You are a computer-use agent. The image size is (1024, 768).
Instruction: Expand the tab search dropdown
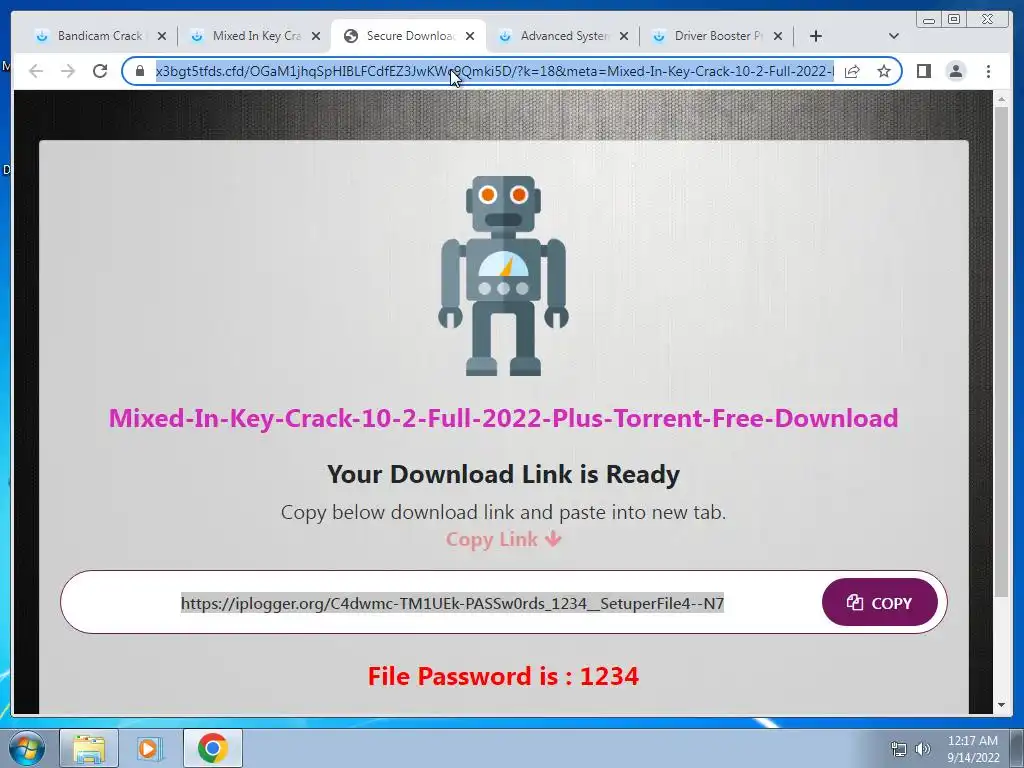click(x=894, y=37)
